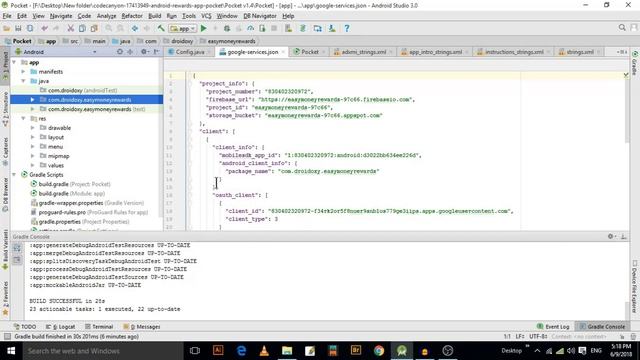The image size is (640, 360).
Task: Click the Attach debugger to process icon
Action: point(262,29)
